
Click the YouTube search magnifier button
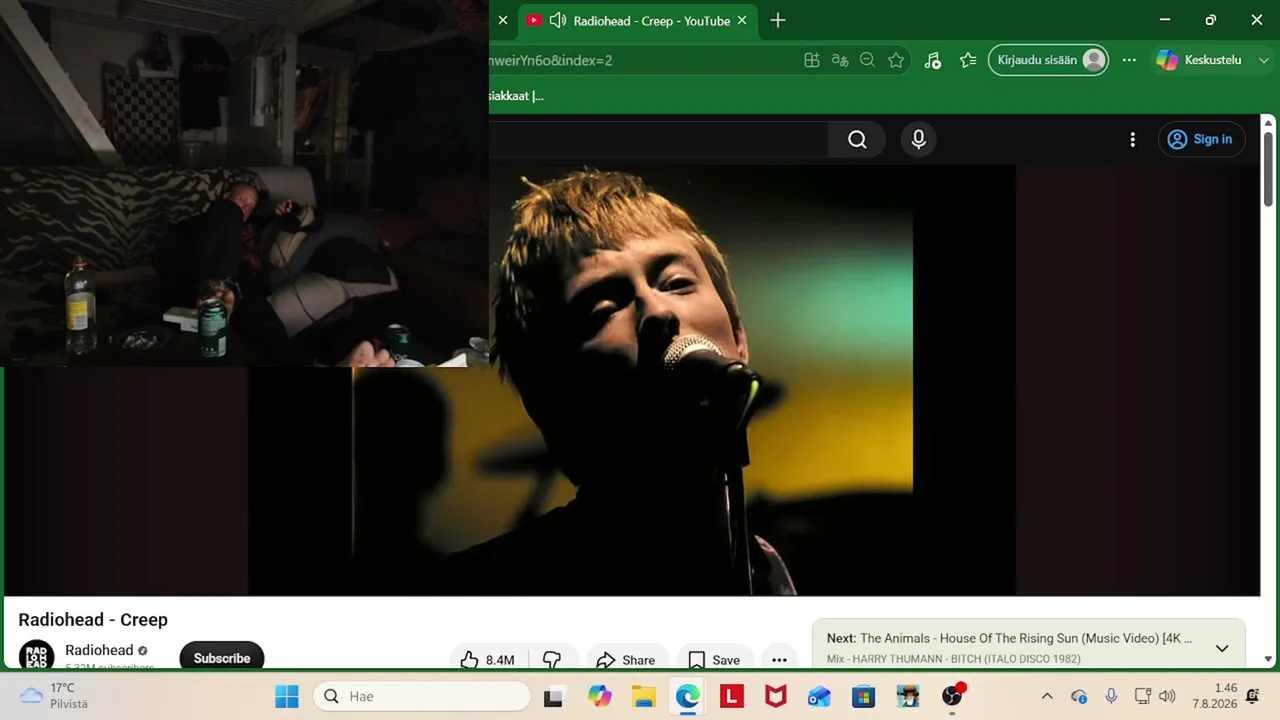tap(857, 140)
